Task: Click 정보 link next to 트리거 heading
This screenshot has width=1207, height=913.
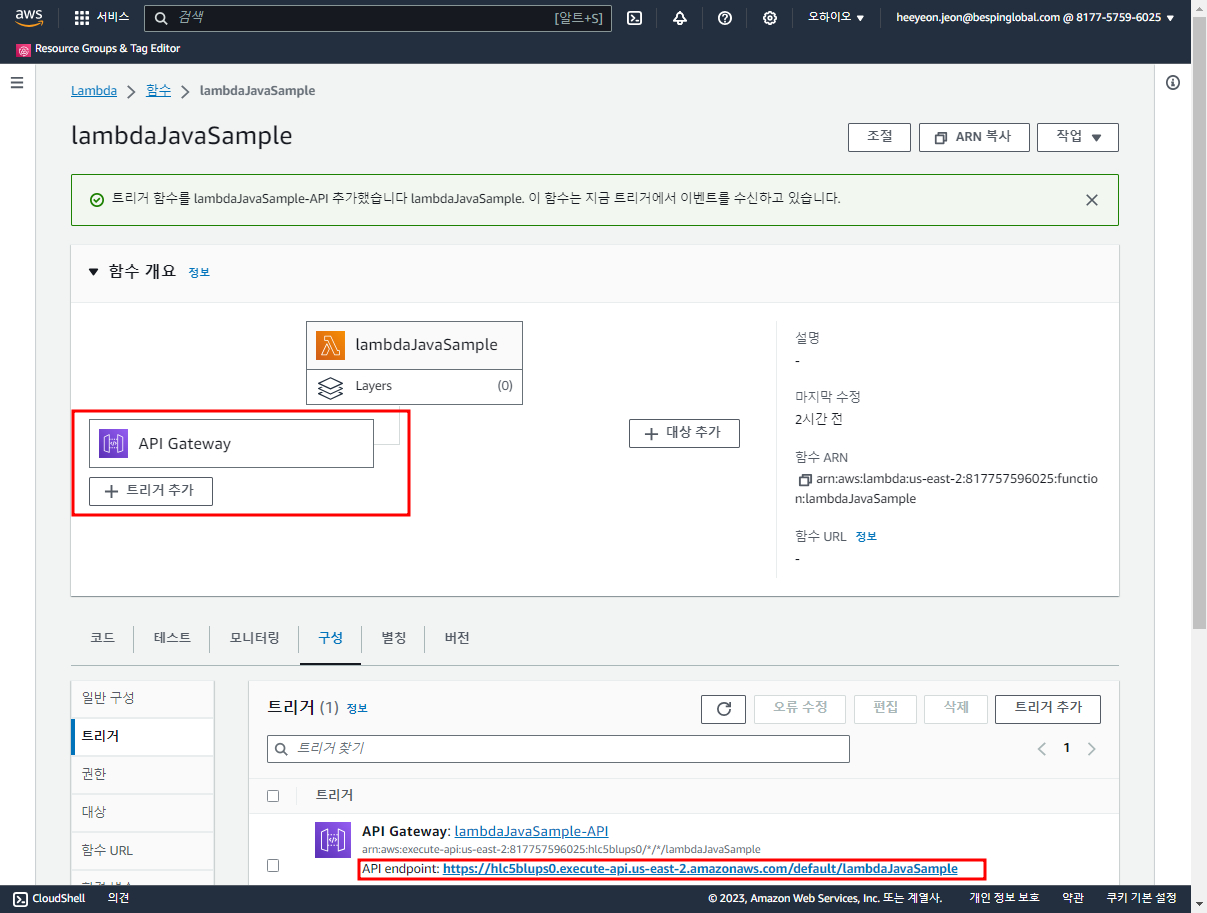Action: (x=357, y=708)
